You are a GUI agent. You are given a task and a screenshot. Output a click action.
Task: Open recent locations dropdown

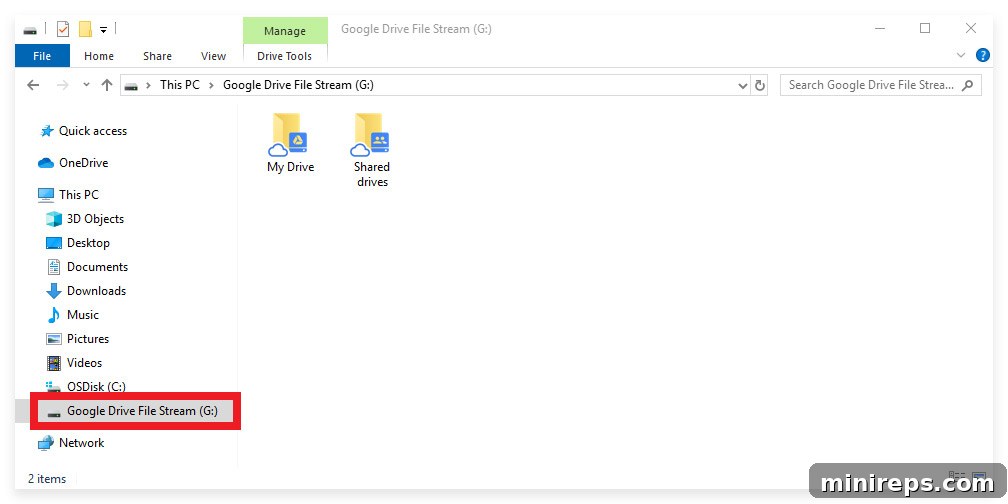coord(87,85)
